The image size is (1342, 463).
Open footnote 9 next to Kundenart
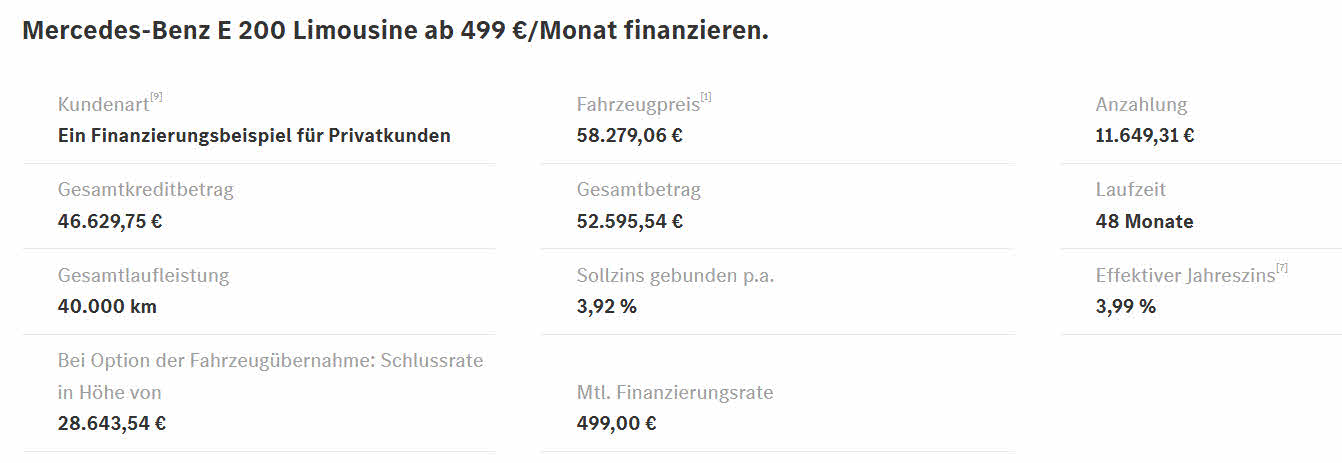[x=156, y=97]
